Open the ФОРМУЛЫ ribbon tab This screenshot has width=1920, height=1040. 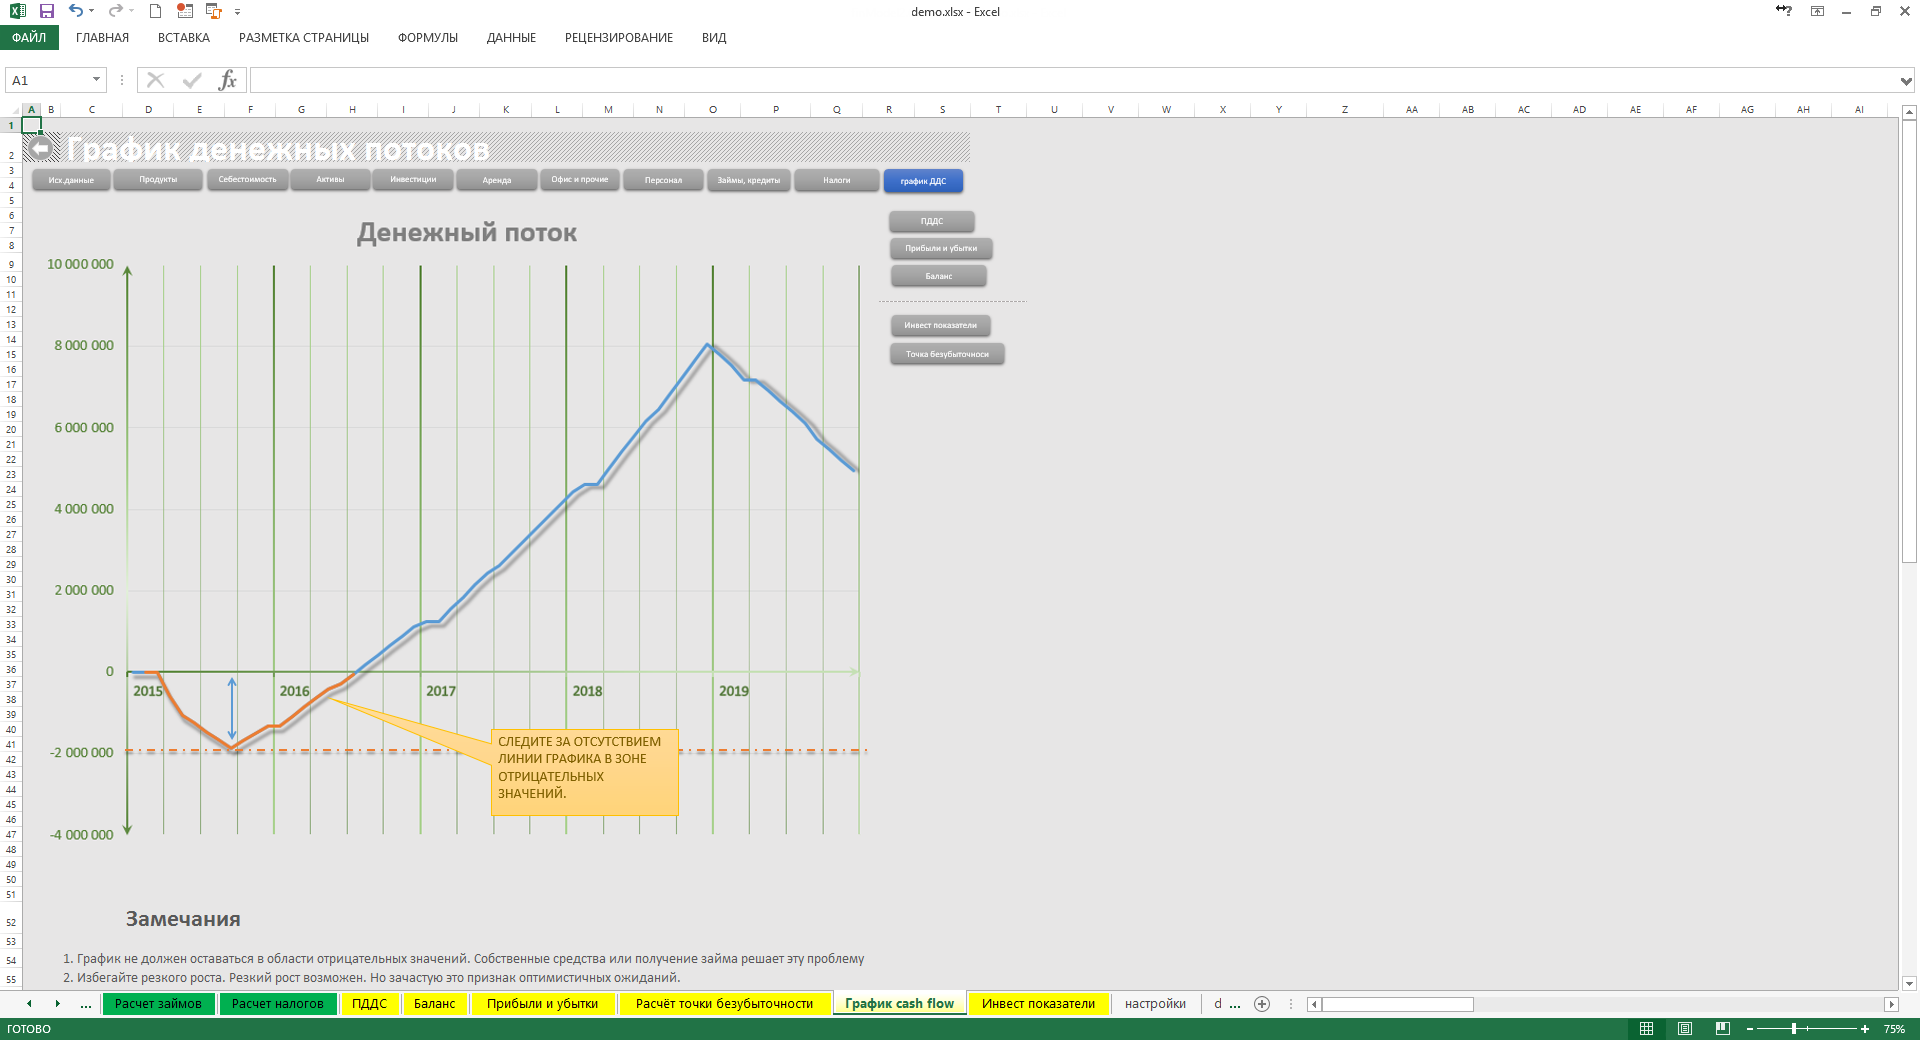click(428, 38)
